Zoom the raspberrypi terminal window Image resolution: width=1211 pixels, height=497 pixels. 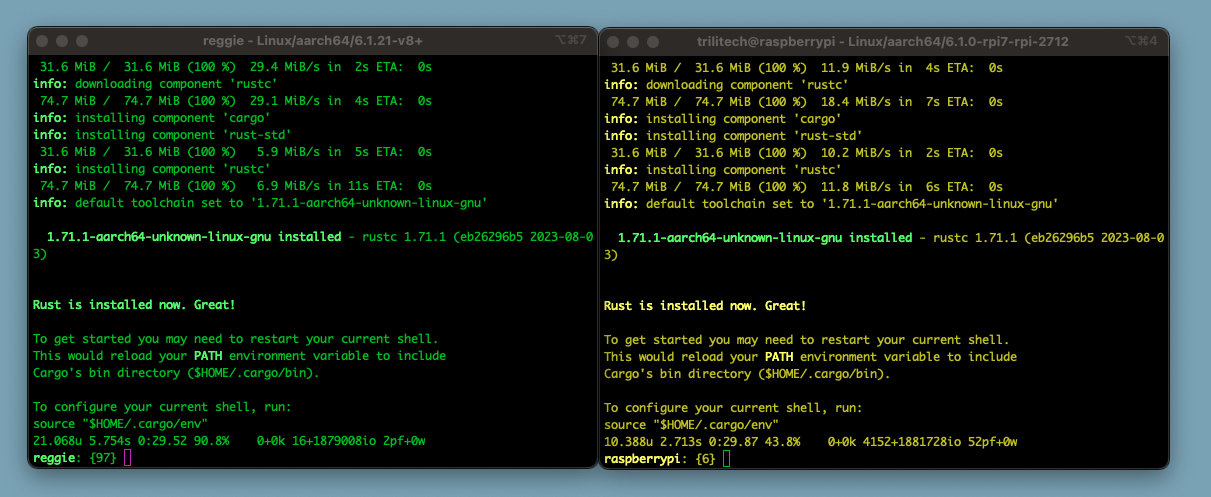point(654,41)
